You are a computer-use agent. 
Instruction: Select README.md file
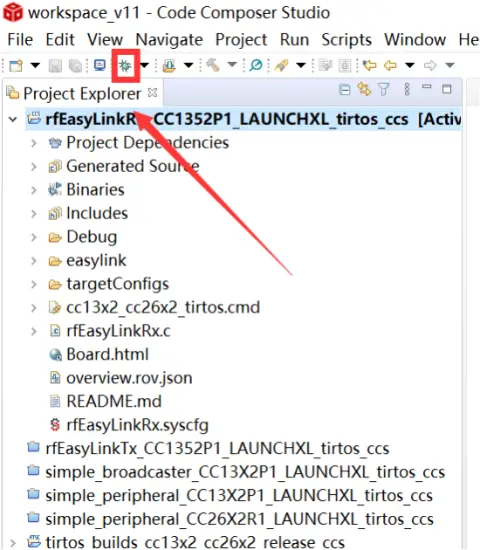click(114, 401)
